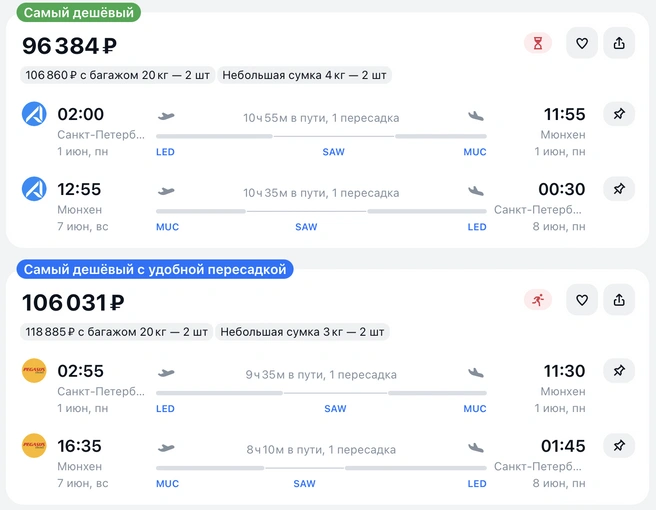Click the blue airline logo at 02:00 flight

pos(34,114)
